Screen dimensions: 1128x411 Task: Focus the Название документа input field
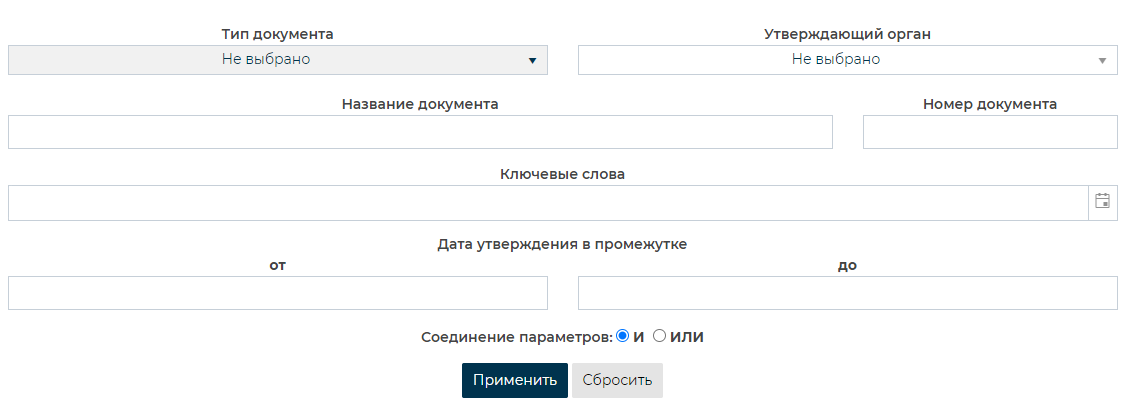(420, 132)
